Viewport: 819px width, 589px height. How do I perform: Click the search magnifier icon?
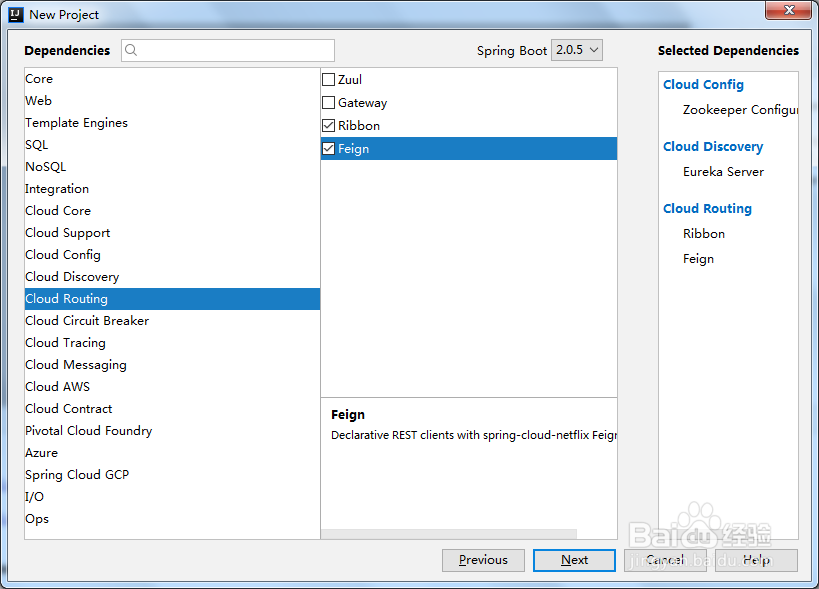click(131, 50)
